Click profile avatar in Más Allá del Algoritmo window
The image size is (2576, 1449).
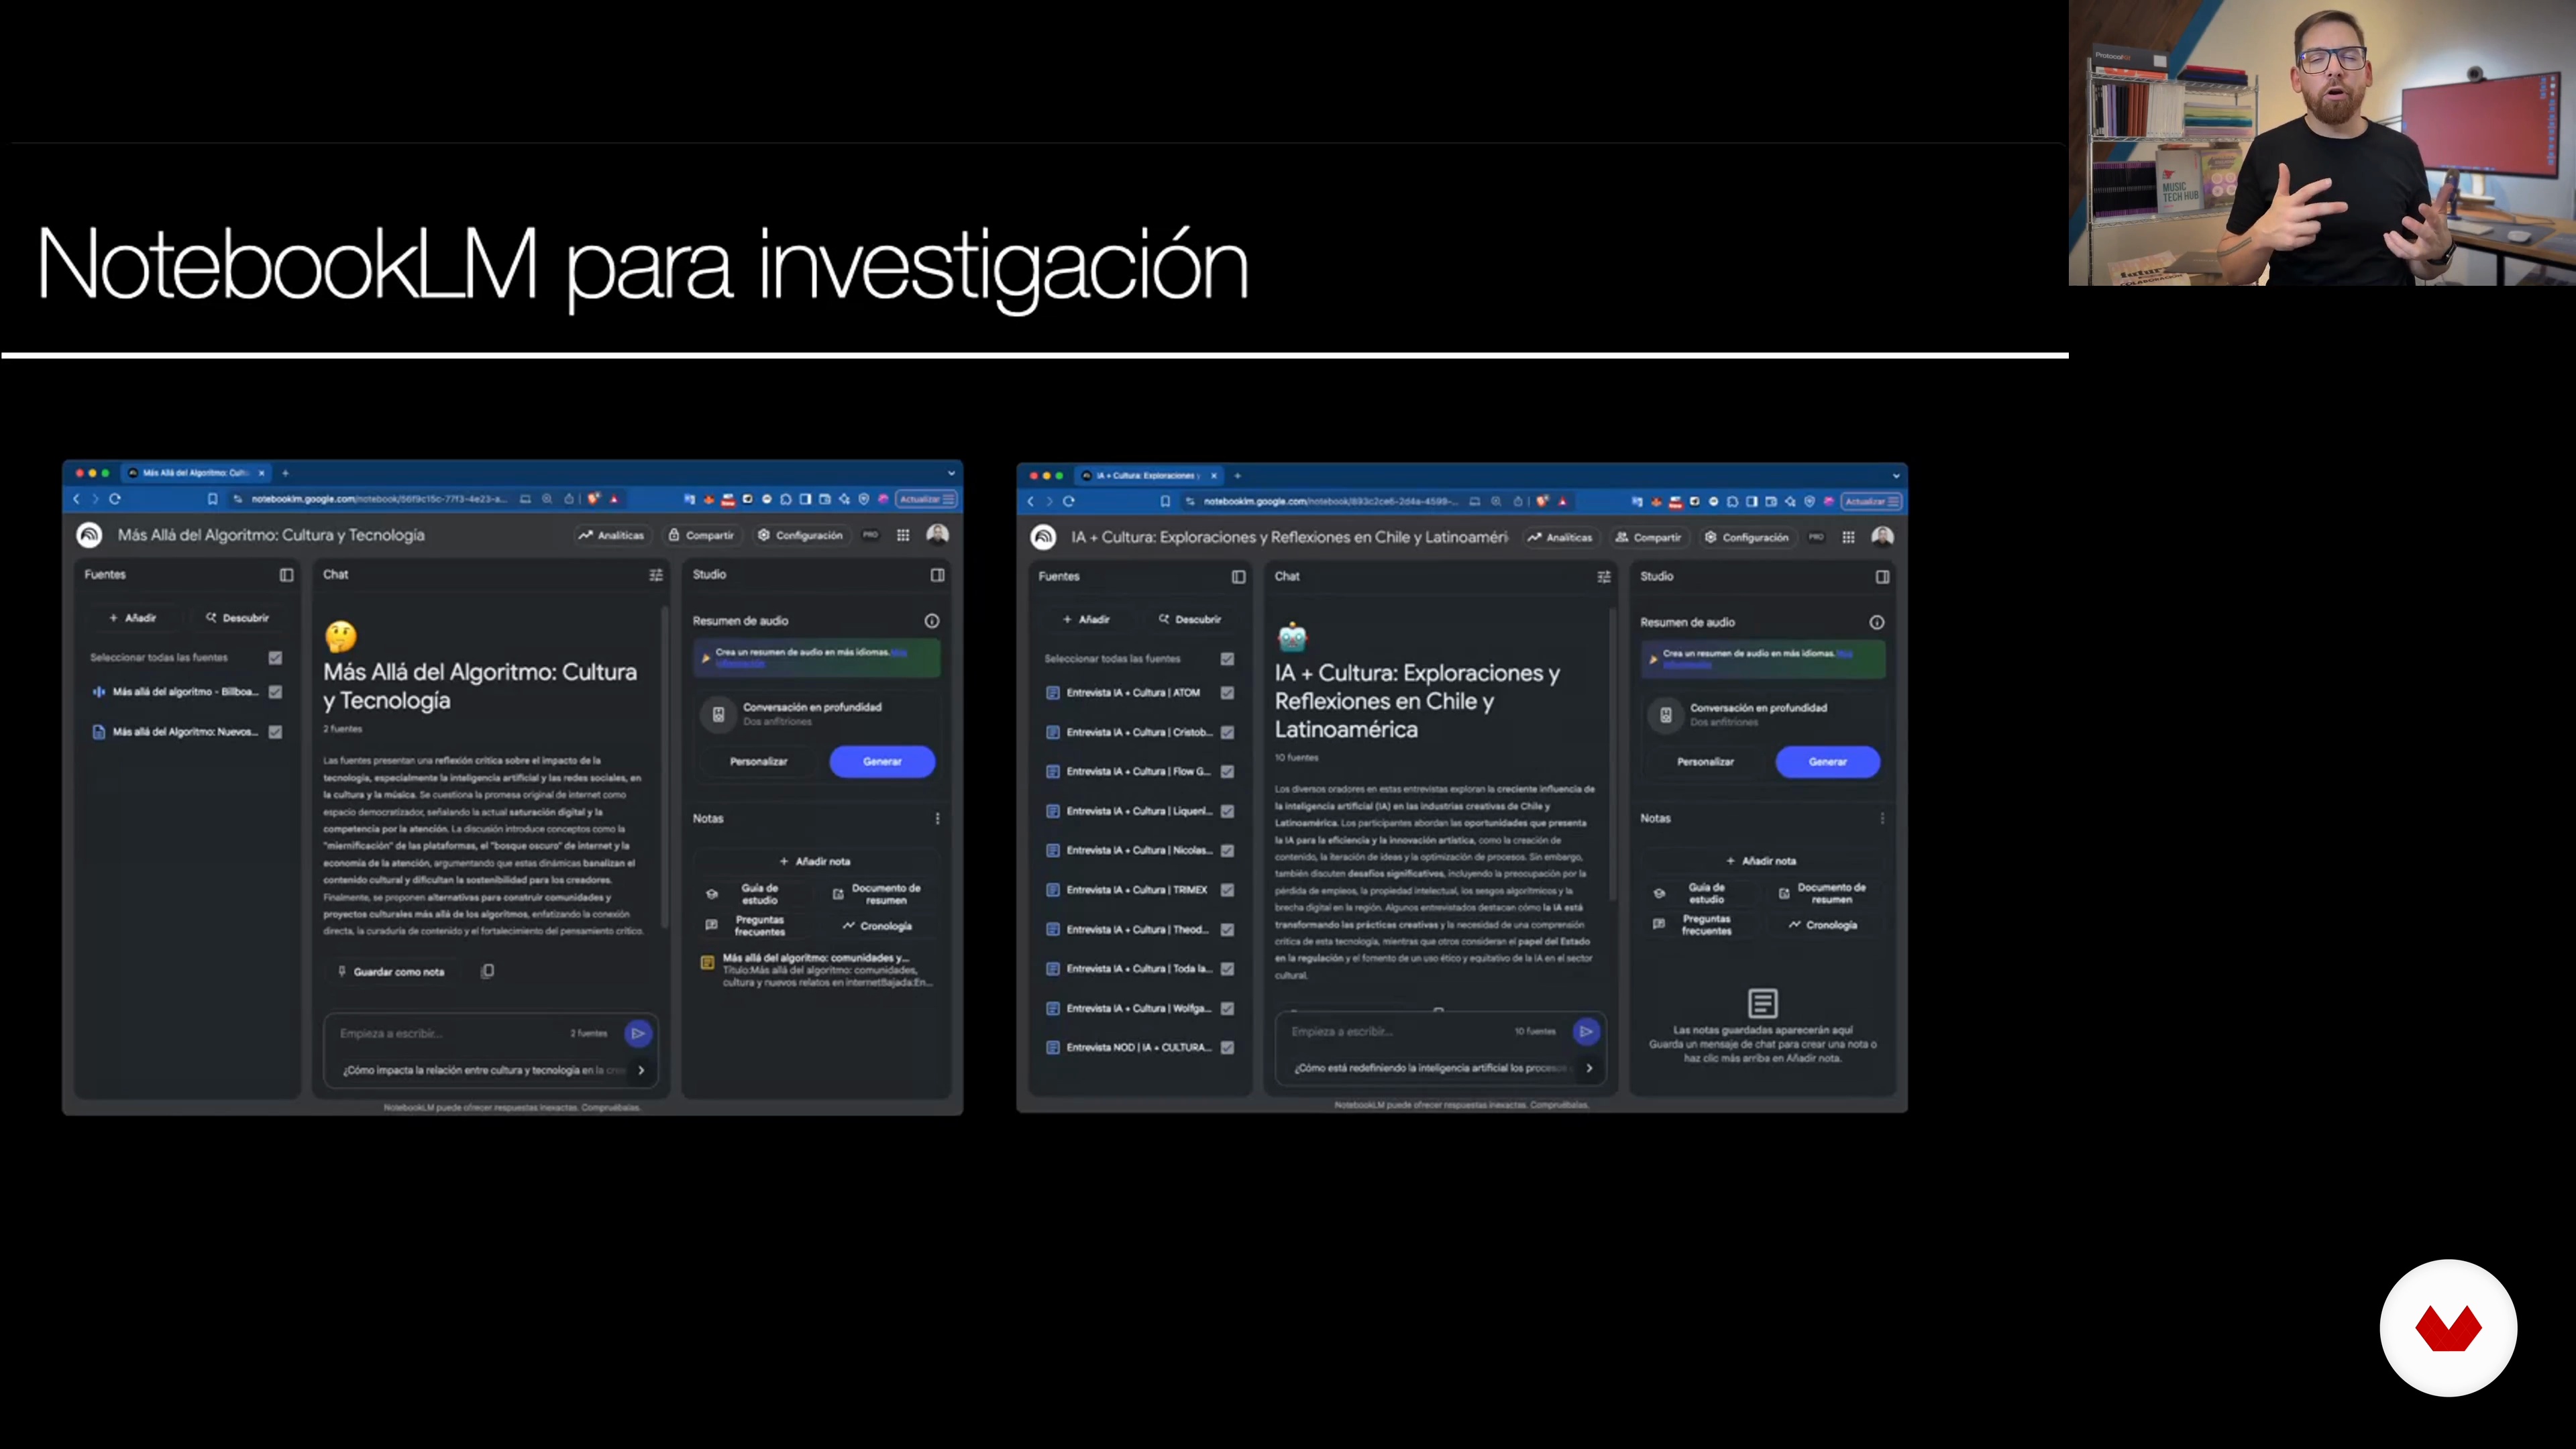[x=937, y=535]
